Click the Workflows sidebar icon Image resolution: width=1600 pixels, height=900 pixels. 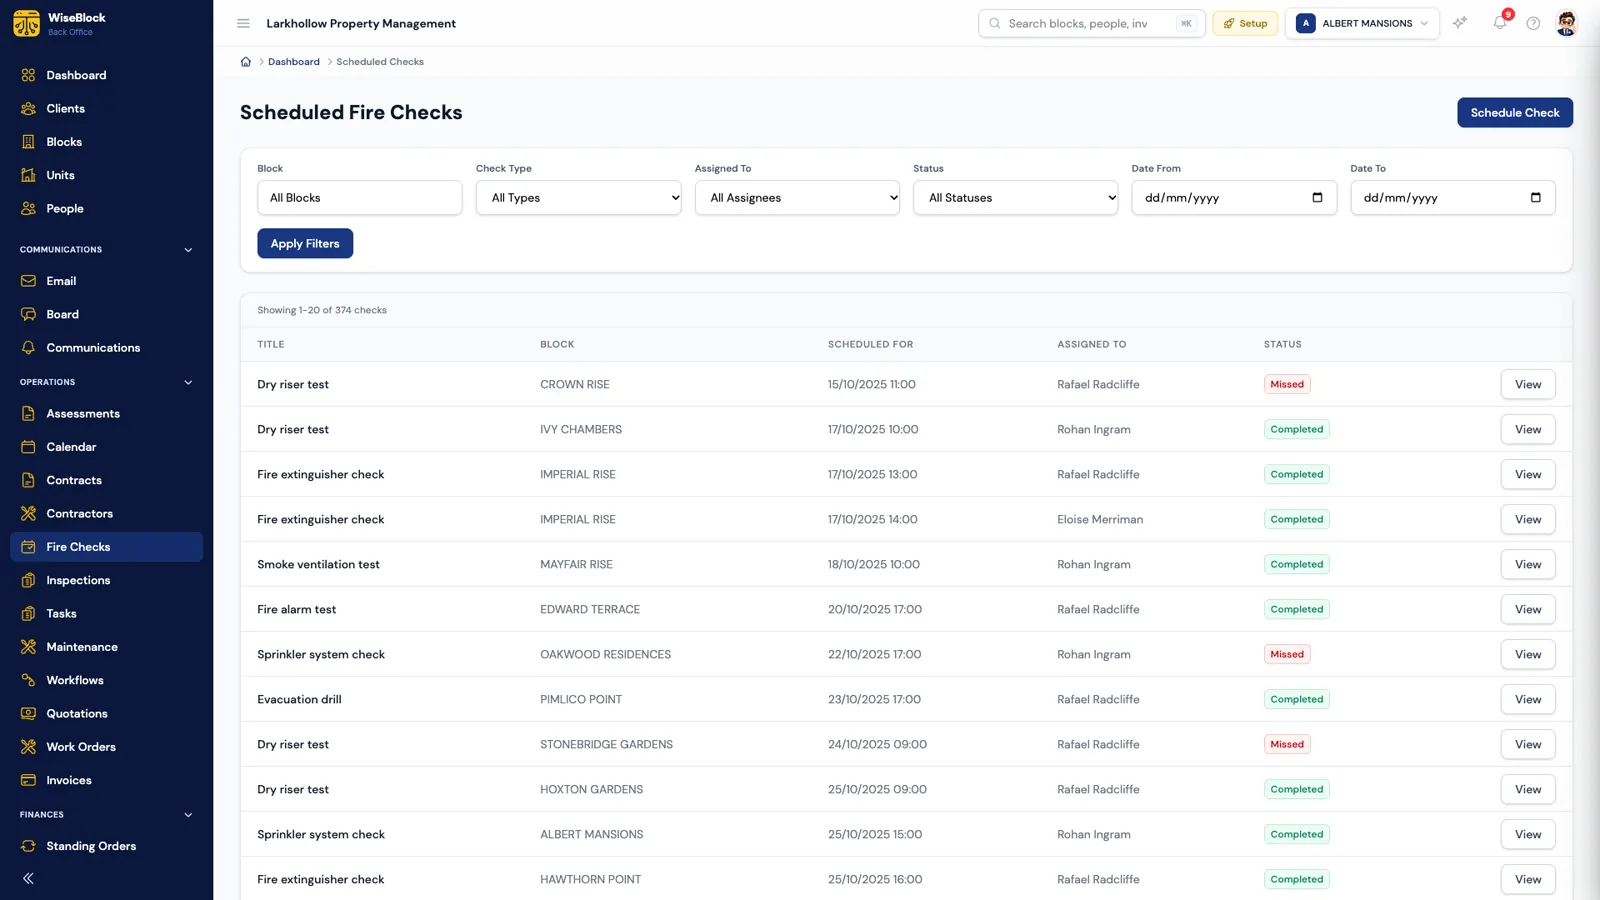(x=28, y=680)
